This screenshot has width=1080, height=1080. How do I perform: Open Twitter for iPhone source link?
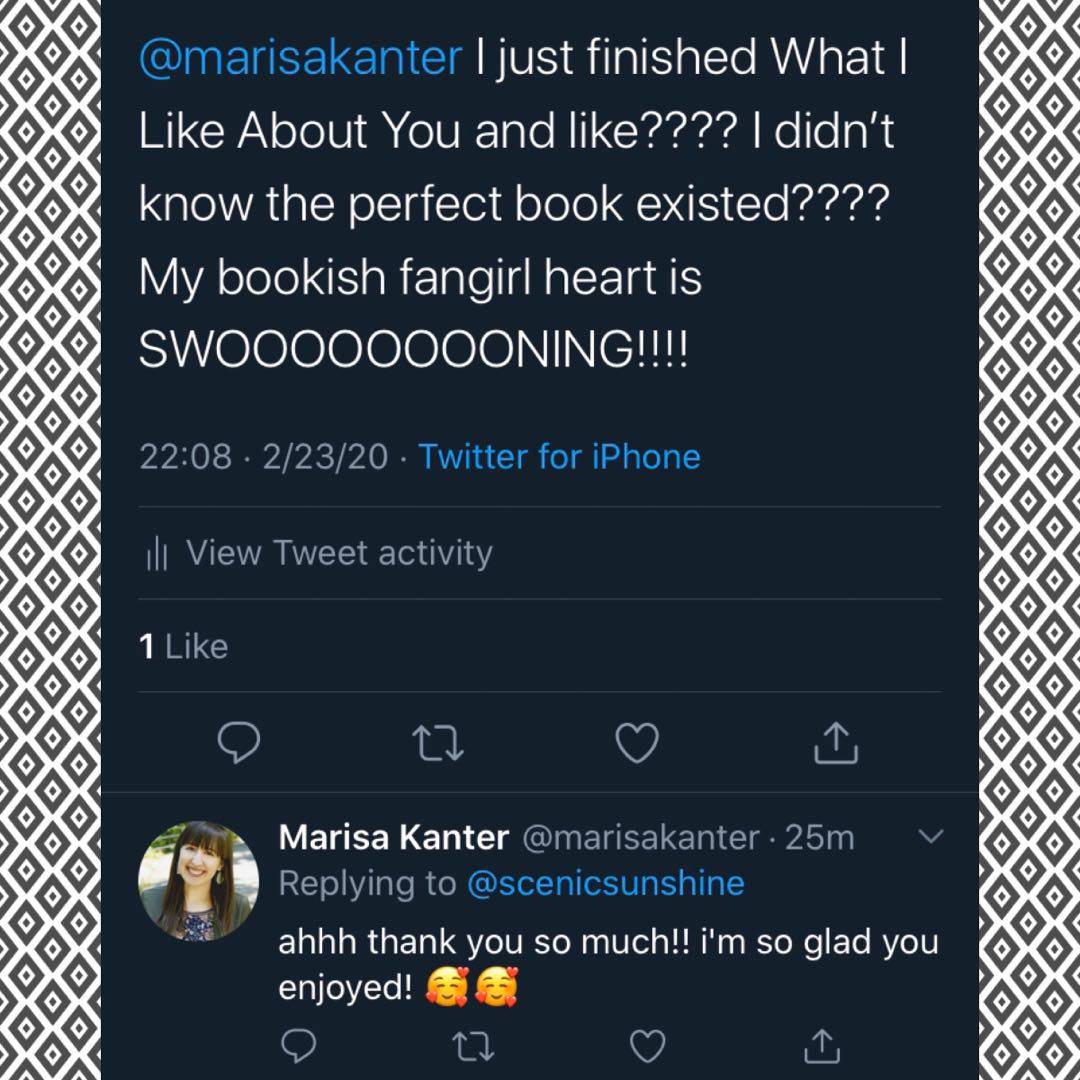point(559,457)
